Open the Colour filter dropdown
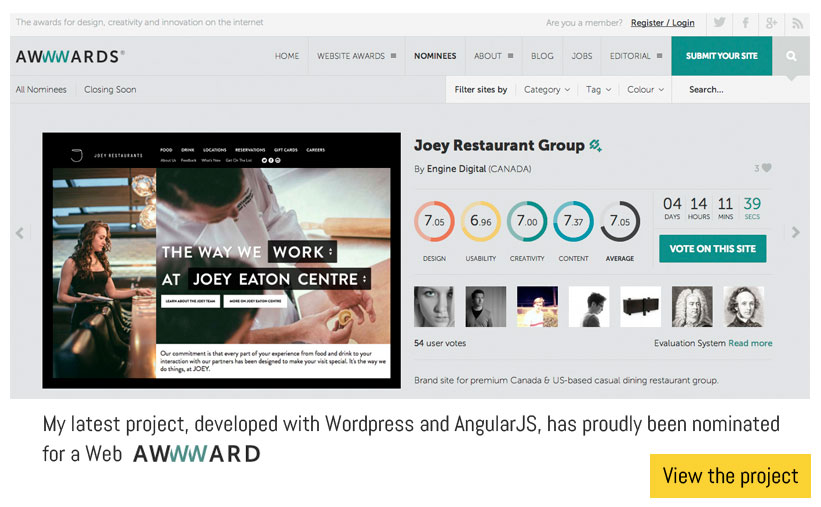 [x=646, y=90]
